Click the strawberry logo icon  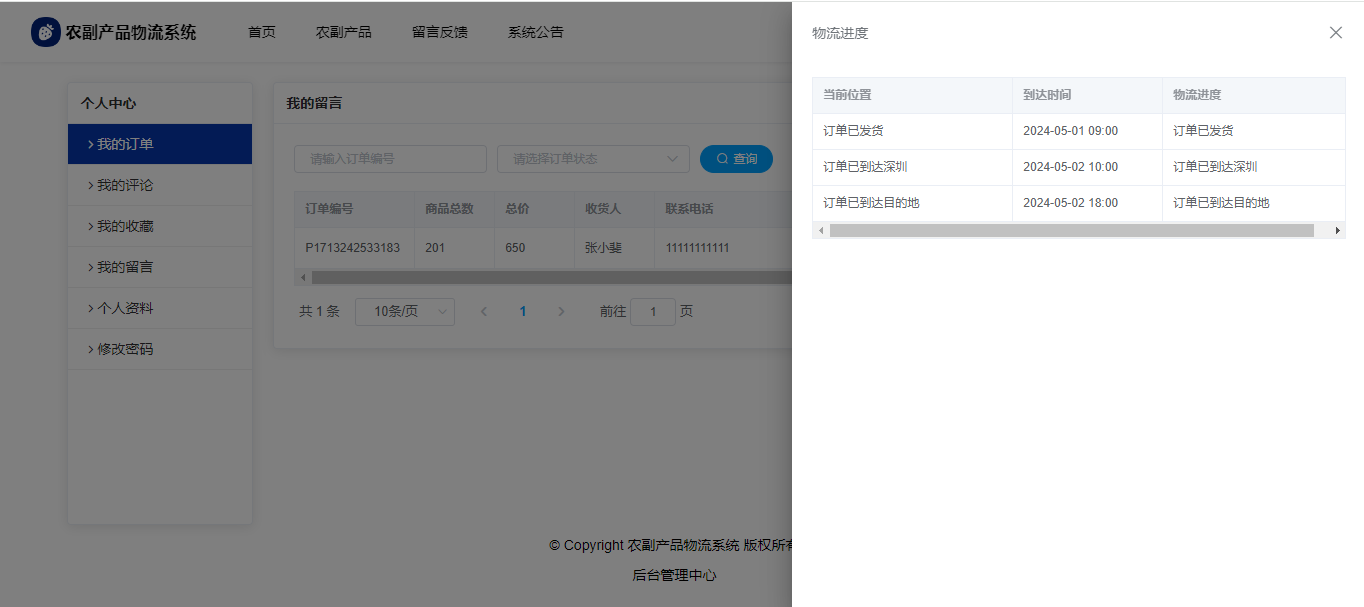pos(46,32)
